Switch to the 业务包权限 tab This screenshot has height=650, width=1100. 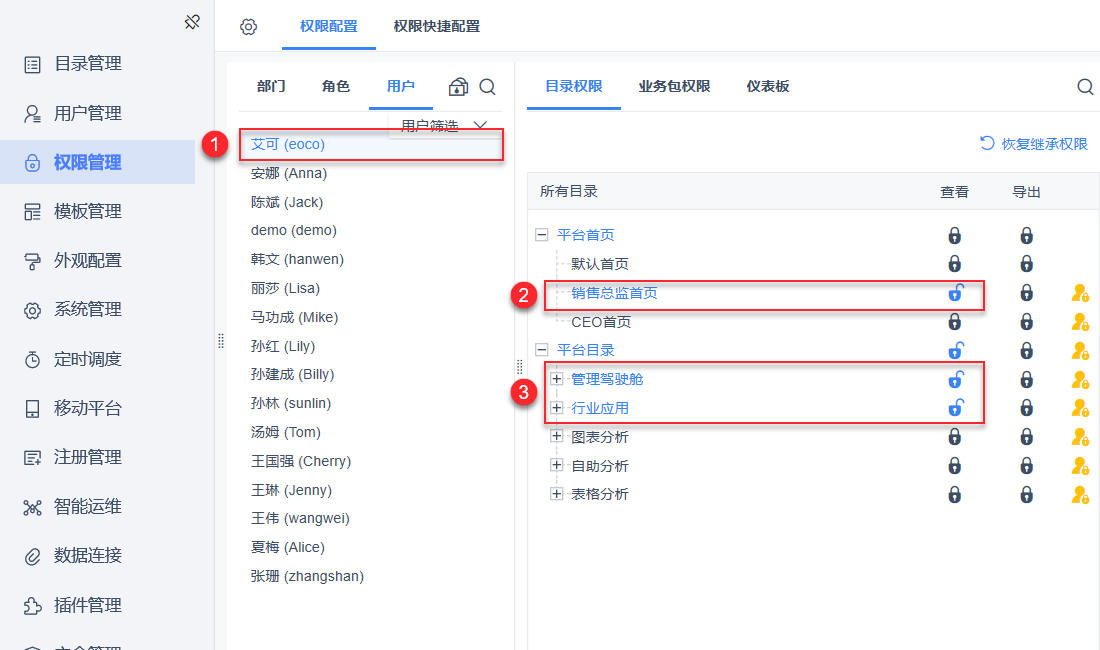click(674, 87)
